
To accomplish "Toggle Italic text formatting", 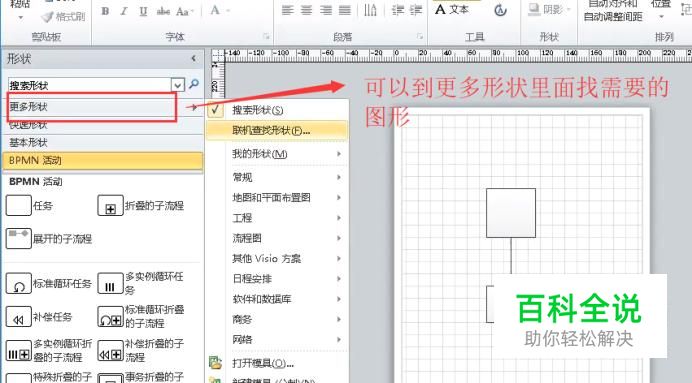I will pos(124,11).
